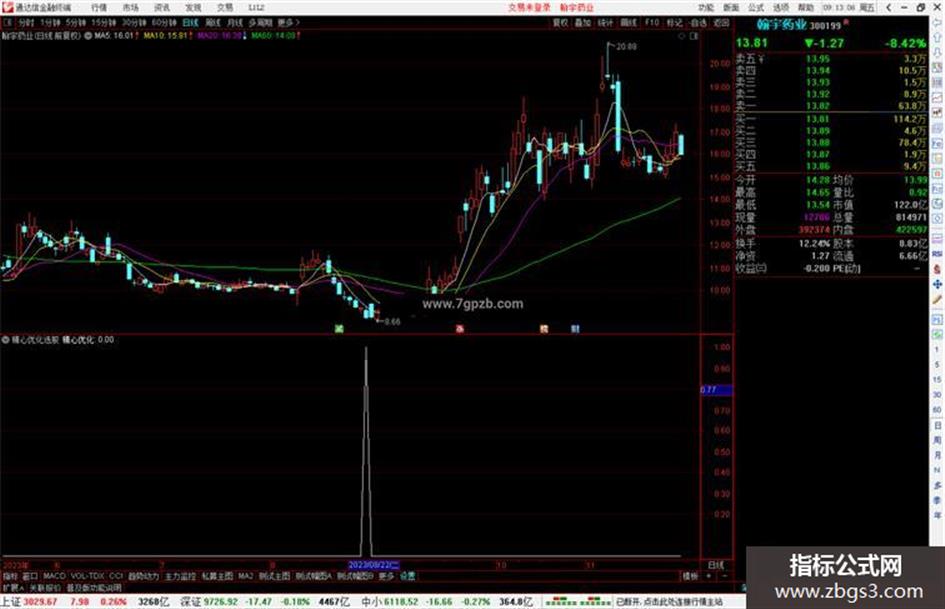Click the disconnected server status message
The image size is (945, 609).
tap(668, 602)
